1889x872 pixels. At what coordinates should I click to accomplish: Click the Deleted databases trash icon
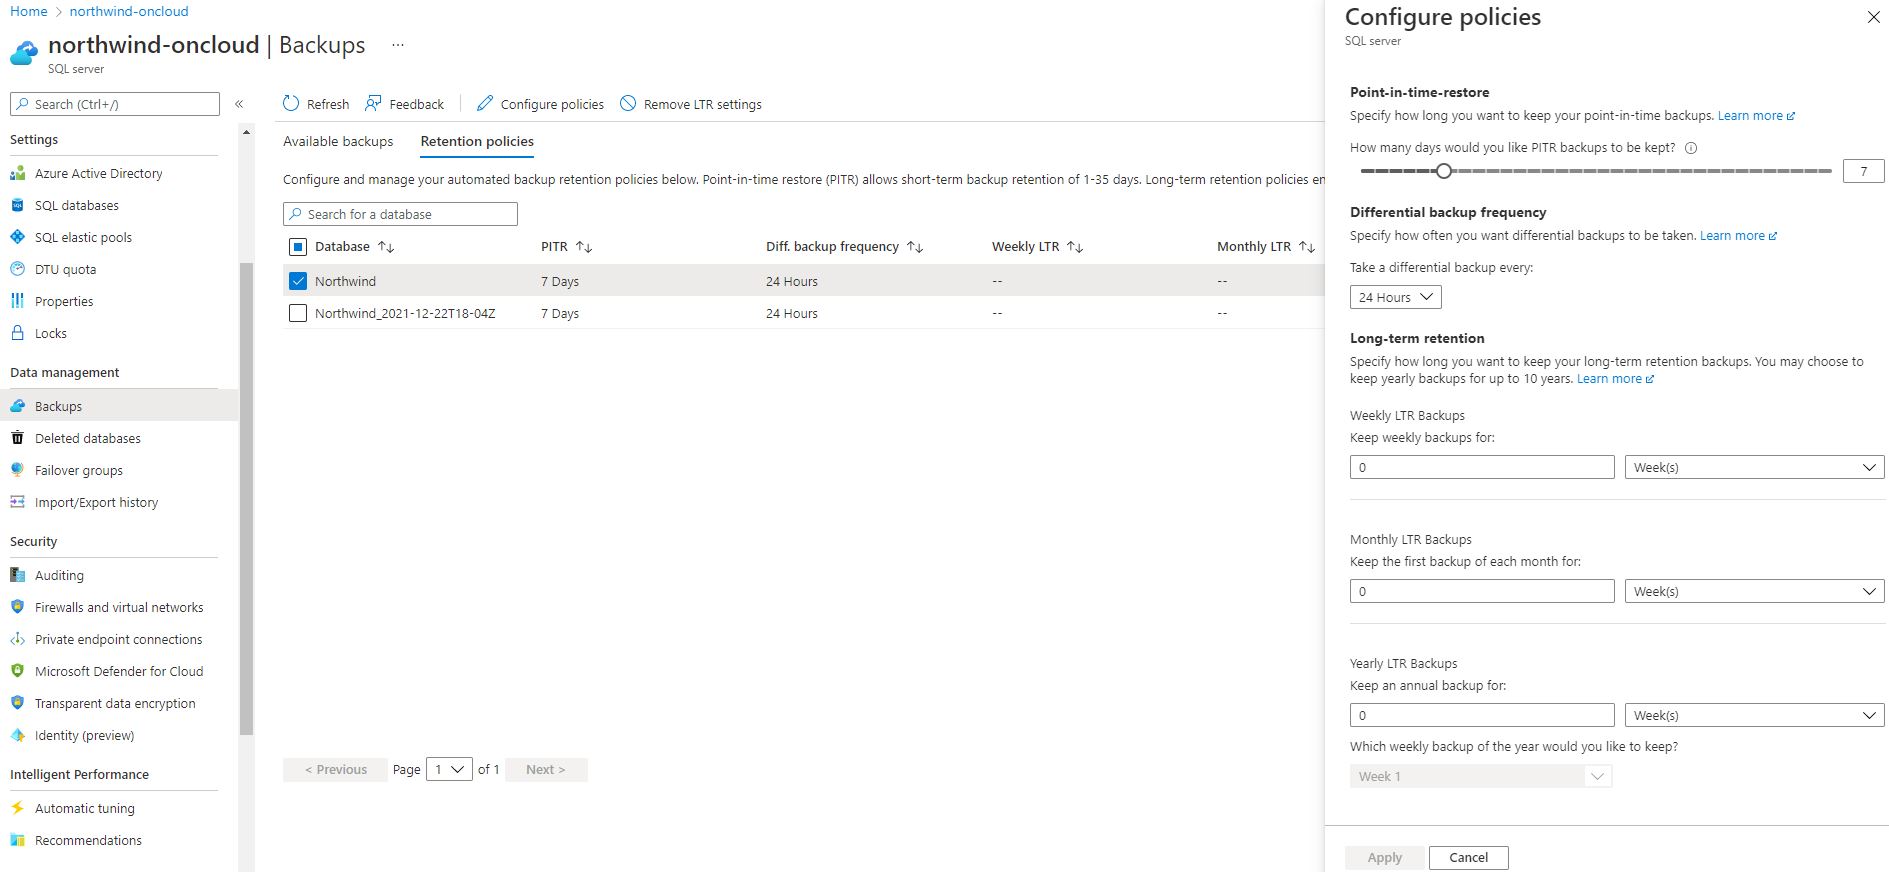[x=17, y=438]
